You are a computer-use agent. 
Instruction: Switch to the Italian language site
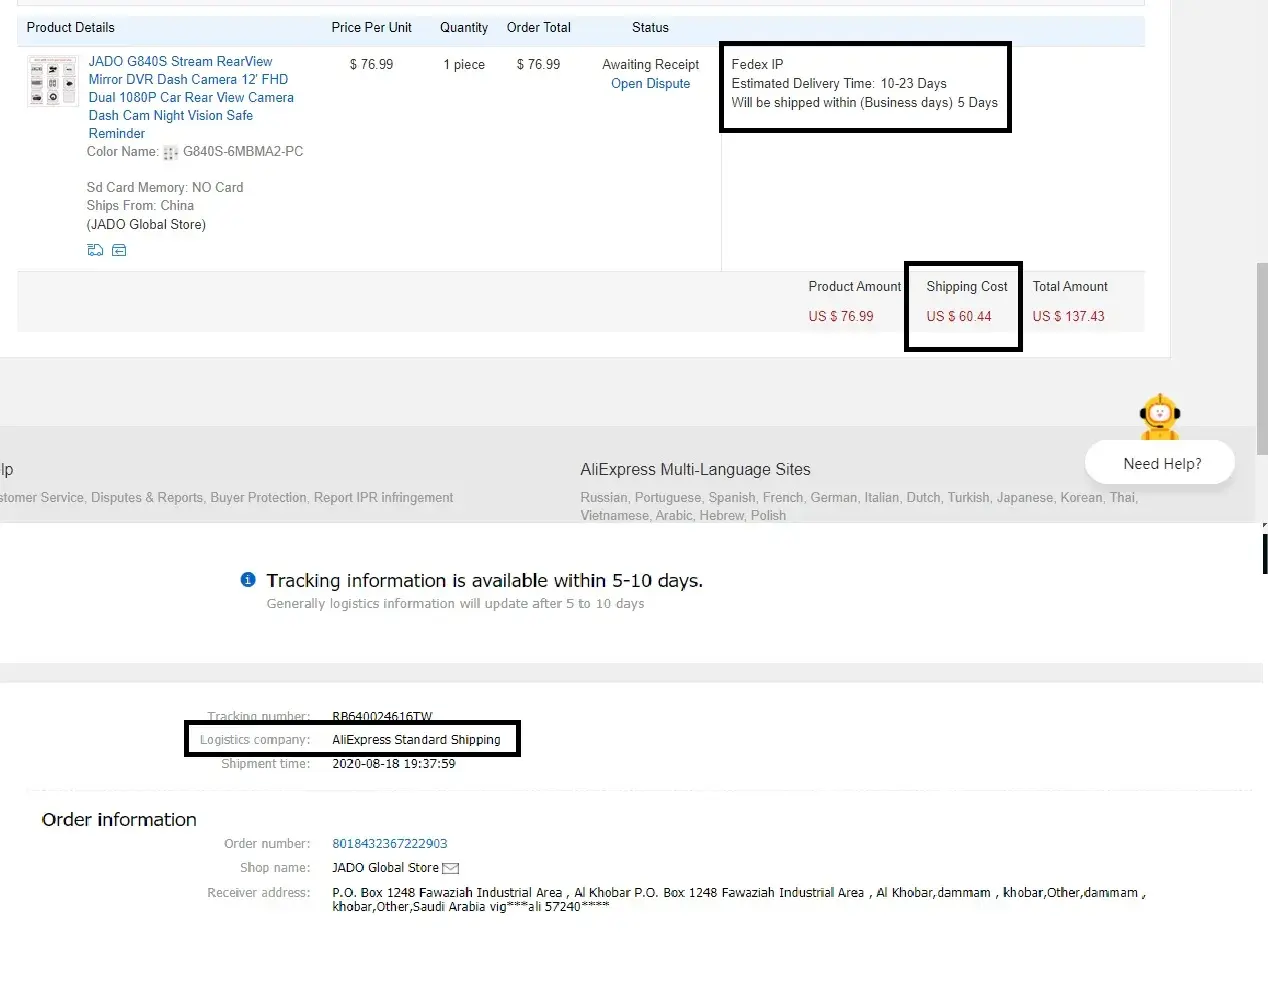pos(882,497)
